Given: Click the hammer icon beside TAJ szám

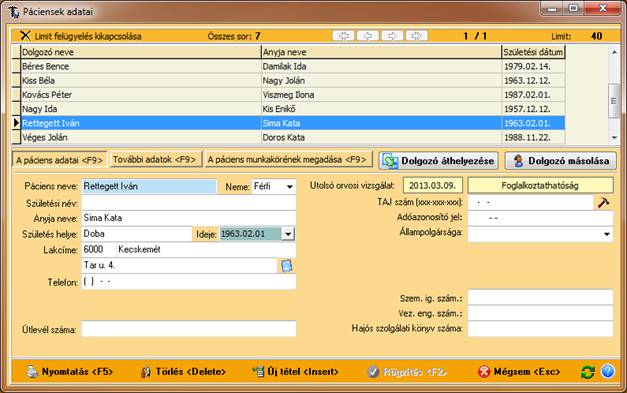Looking at the screenshot, I should click(x=603, y=202).
